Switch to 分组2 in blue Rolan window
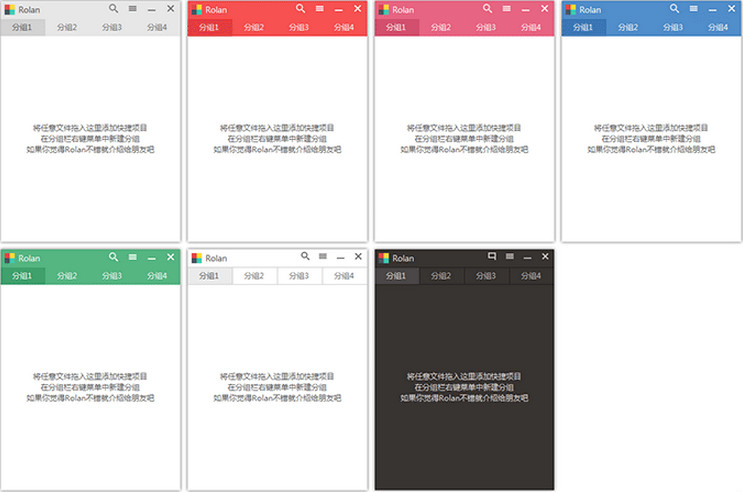Viewport: 743px width, 492px height. tap(628, 27)
